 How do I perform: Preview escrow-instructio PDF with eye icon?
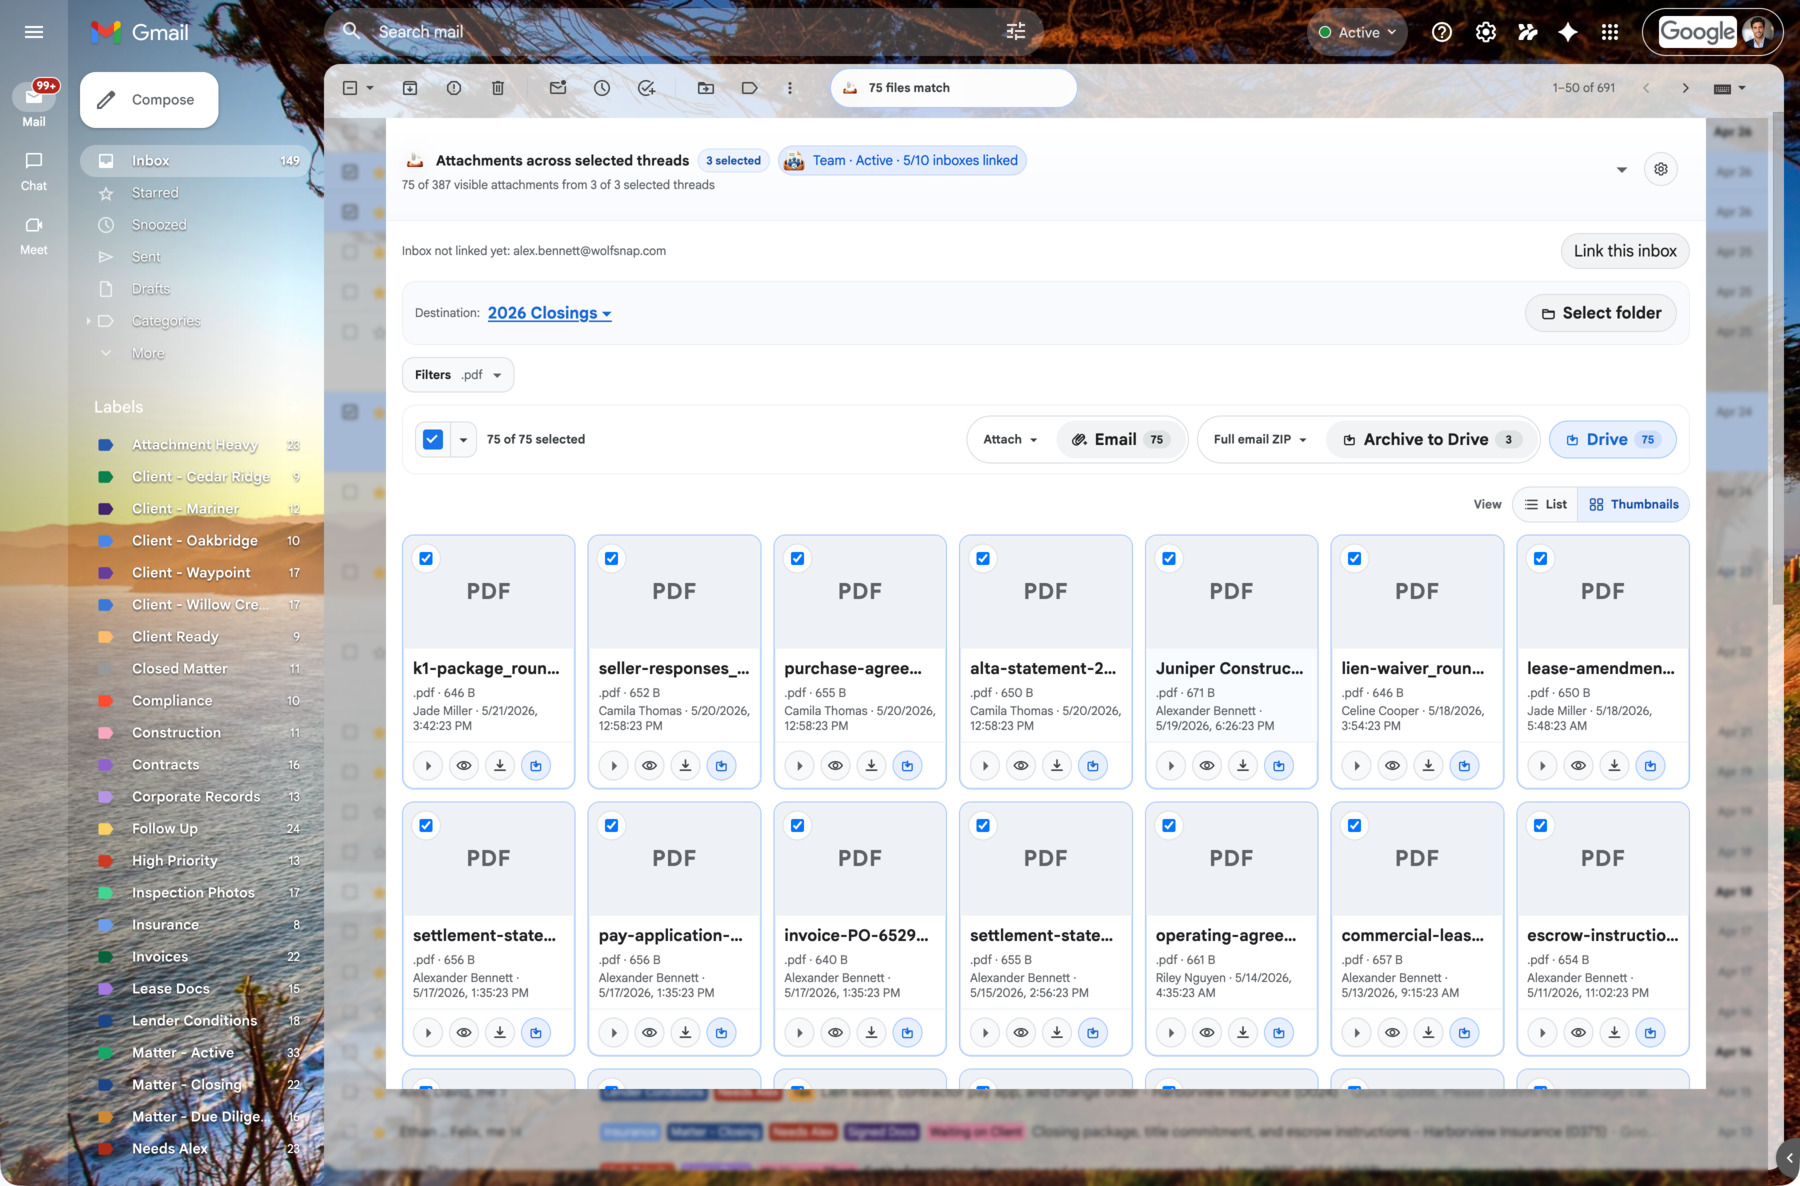1578,1033
